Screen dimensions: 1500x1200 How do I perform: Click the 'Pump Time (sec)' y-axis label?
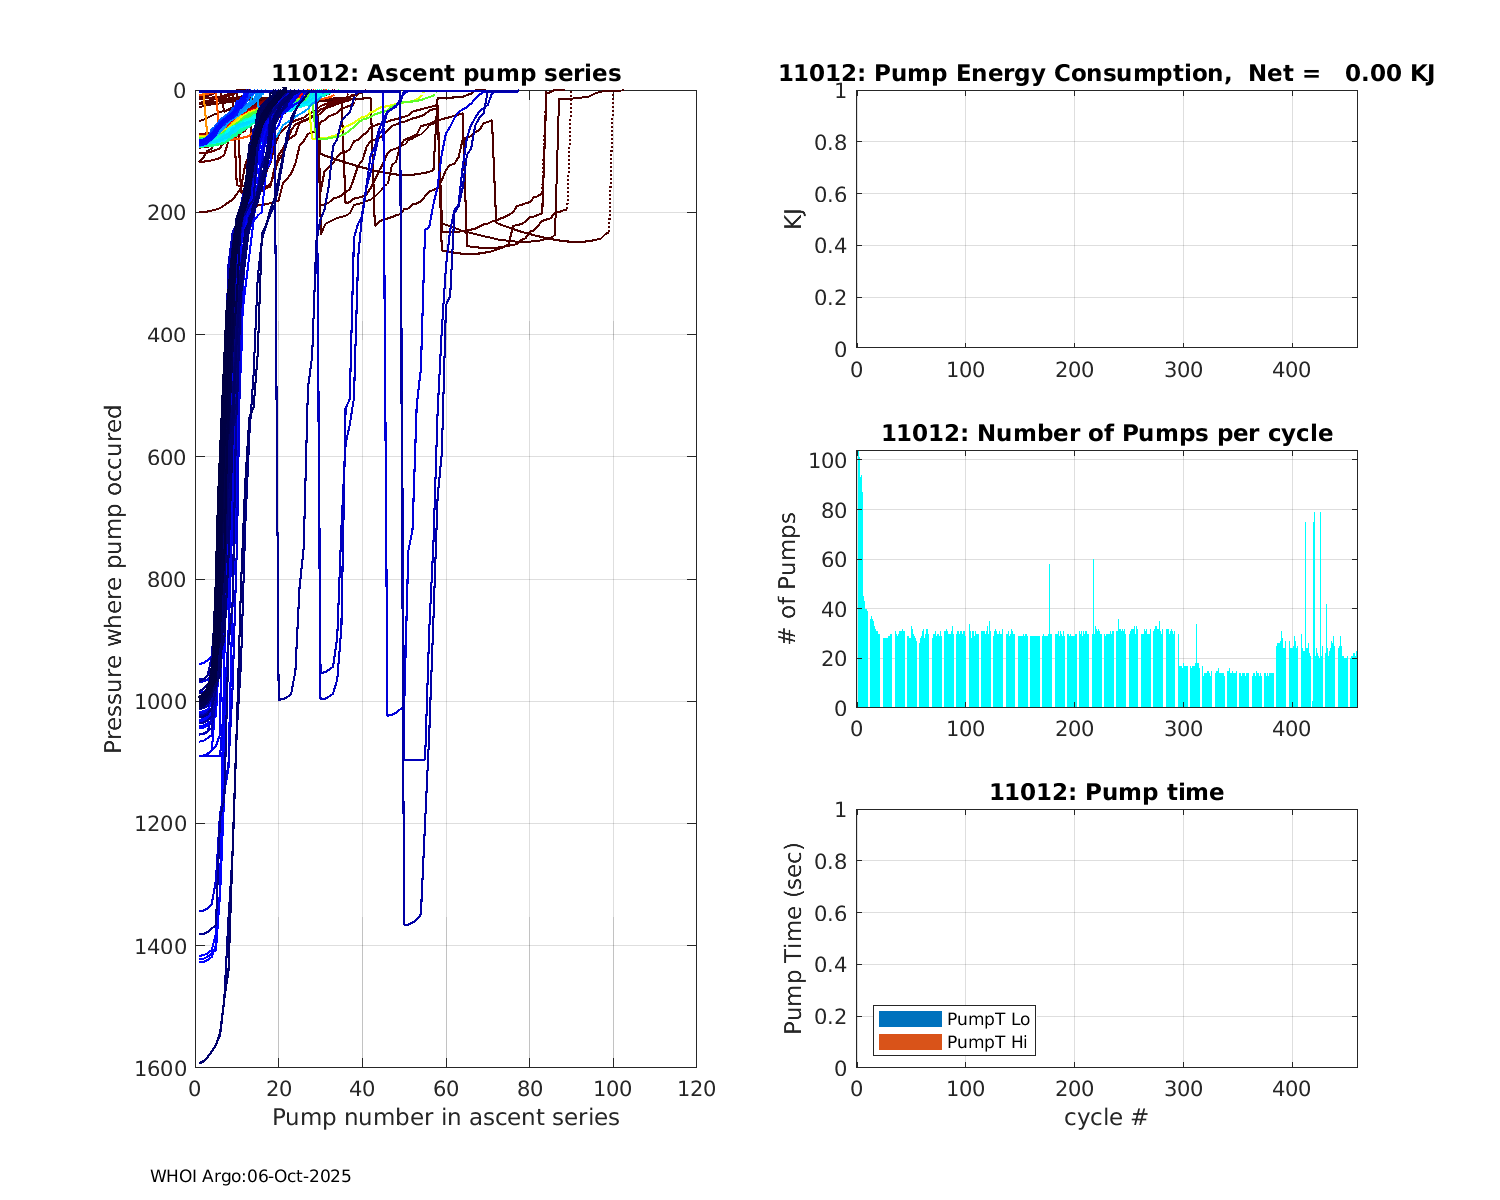coord(794,938)
